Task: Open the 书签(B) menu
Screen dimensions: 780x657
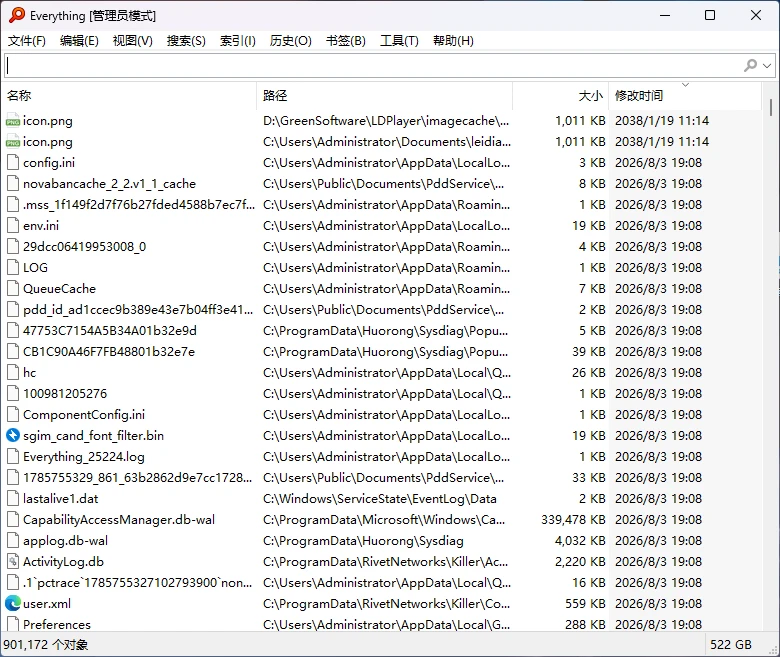Action: (346, 41)
